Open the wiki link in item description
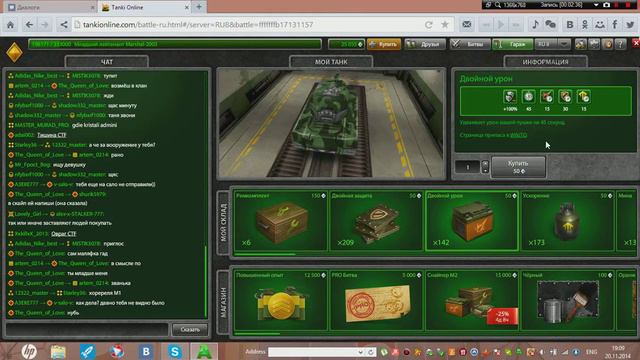This screenshot has width=640, height=360. 518,135
